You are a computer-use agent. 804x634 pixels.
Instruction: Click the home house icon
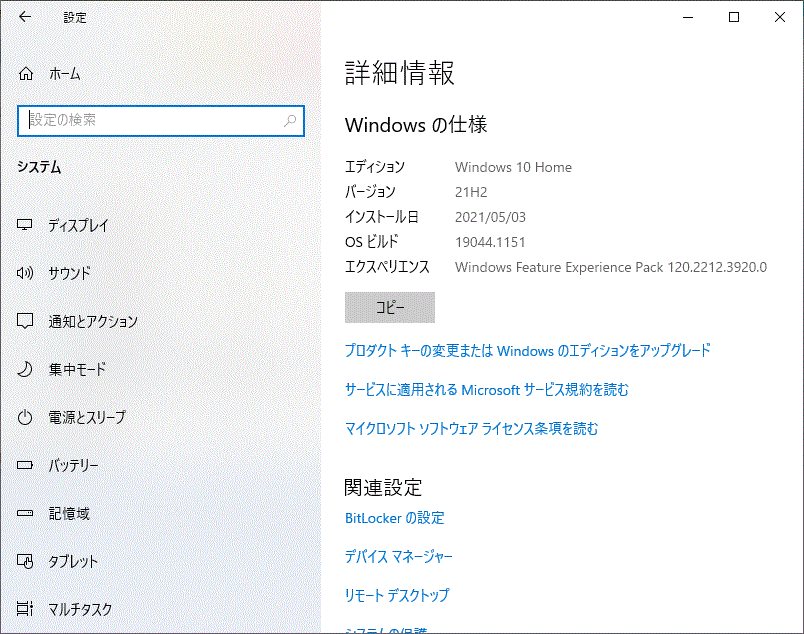coord(26,74)
